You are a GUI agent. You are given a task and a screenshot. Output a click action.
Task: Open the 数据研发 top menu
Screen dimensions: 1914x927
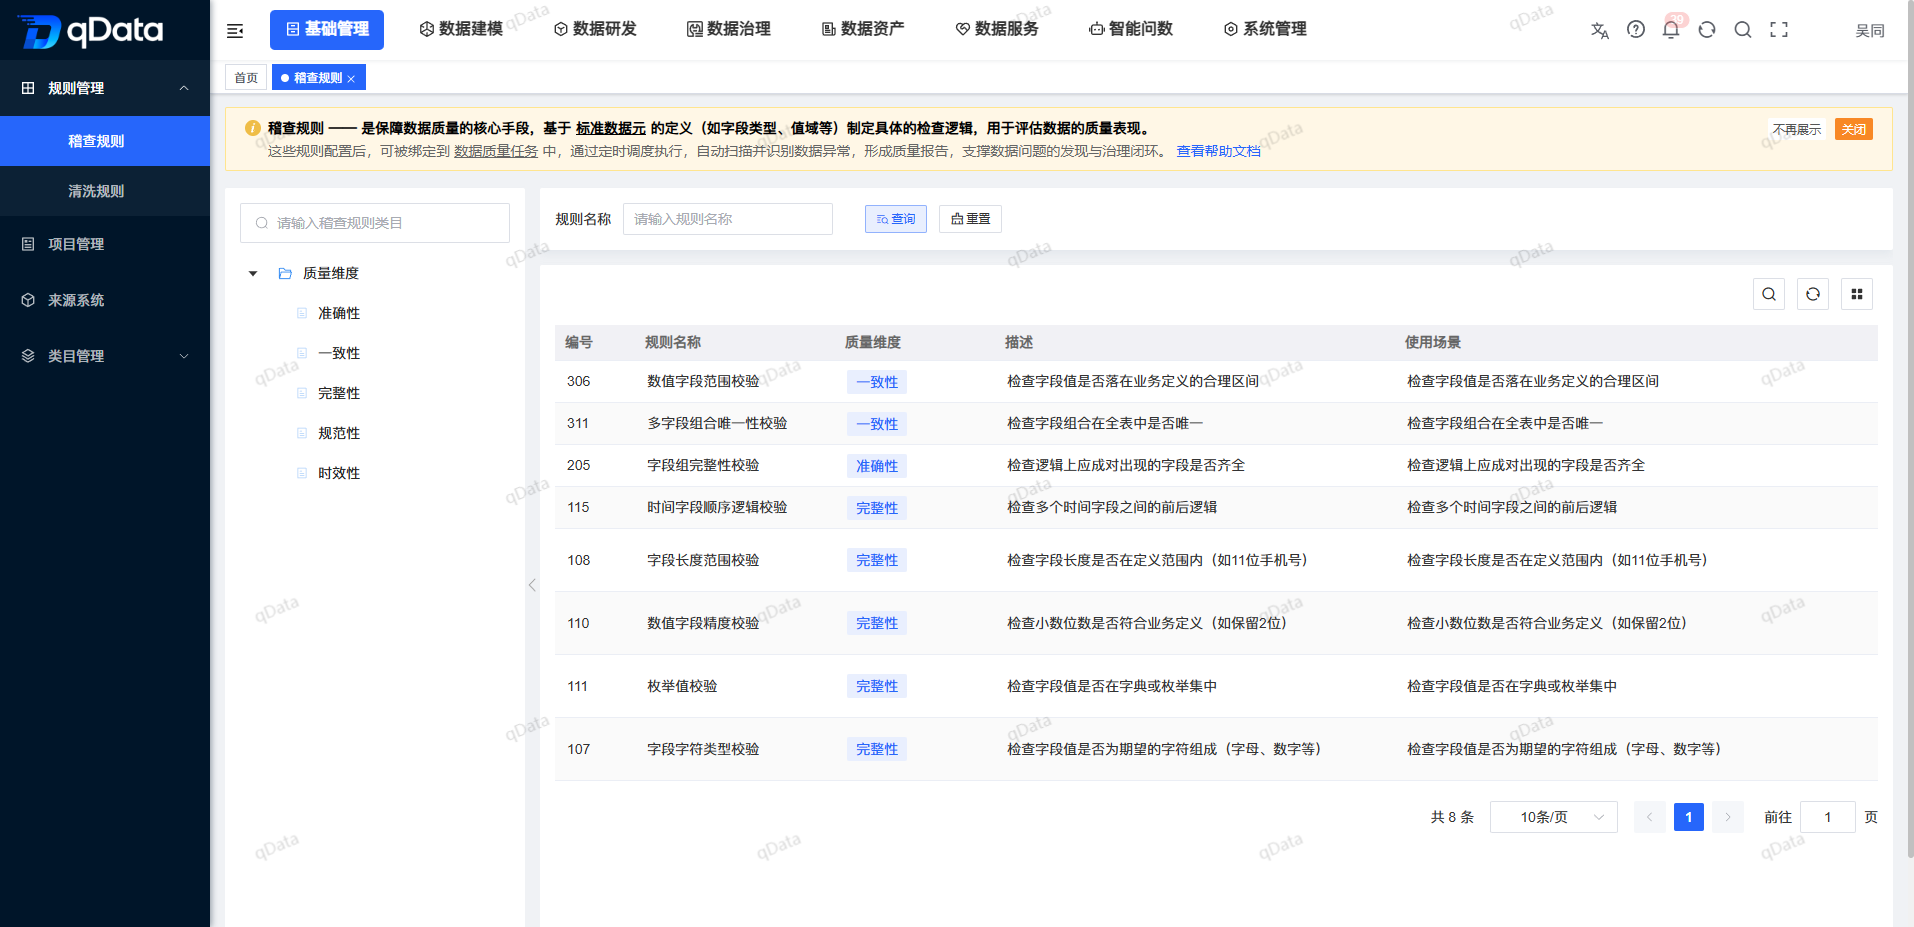point(595,29)
